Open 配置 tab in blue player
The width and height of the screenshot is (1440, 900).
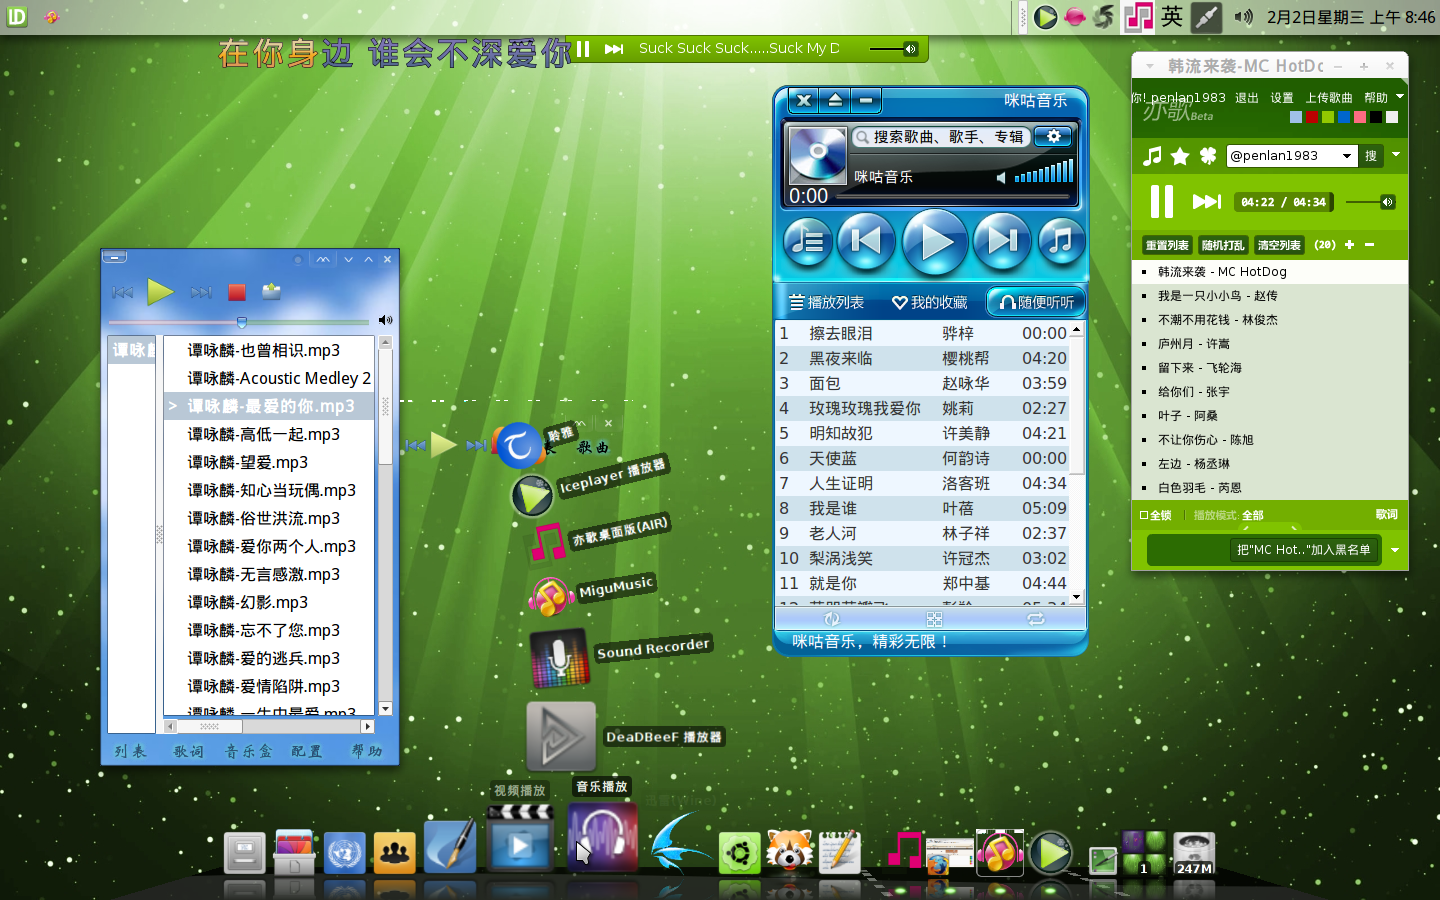coord(307,751)
